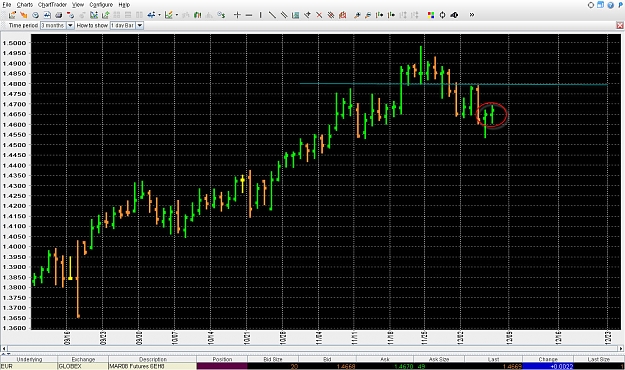Click the teal grid box toolbar icon
Screen dimensions: 625x370
295,15
